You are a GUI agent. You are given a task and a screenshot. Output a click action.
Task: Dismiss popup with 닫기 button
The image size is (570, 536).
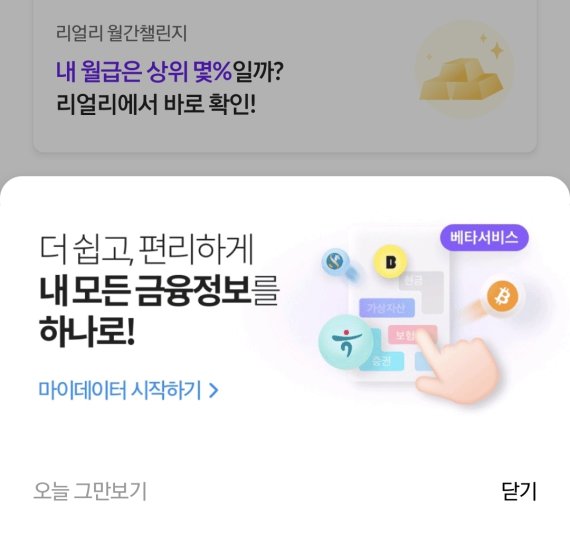[519, 491]
